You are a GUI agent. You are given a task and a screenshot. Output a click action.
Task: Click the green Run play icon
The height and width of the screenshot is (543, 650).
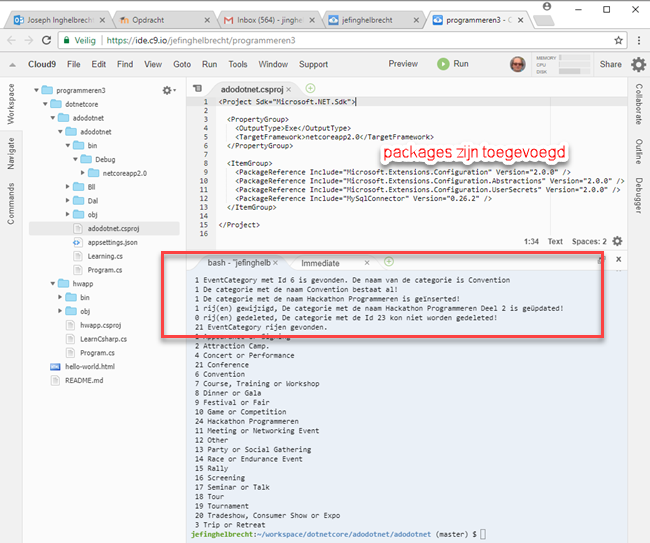443,64
